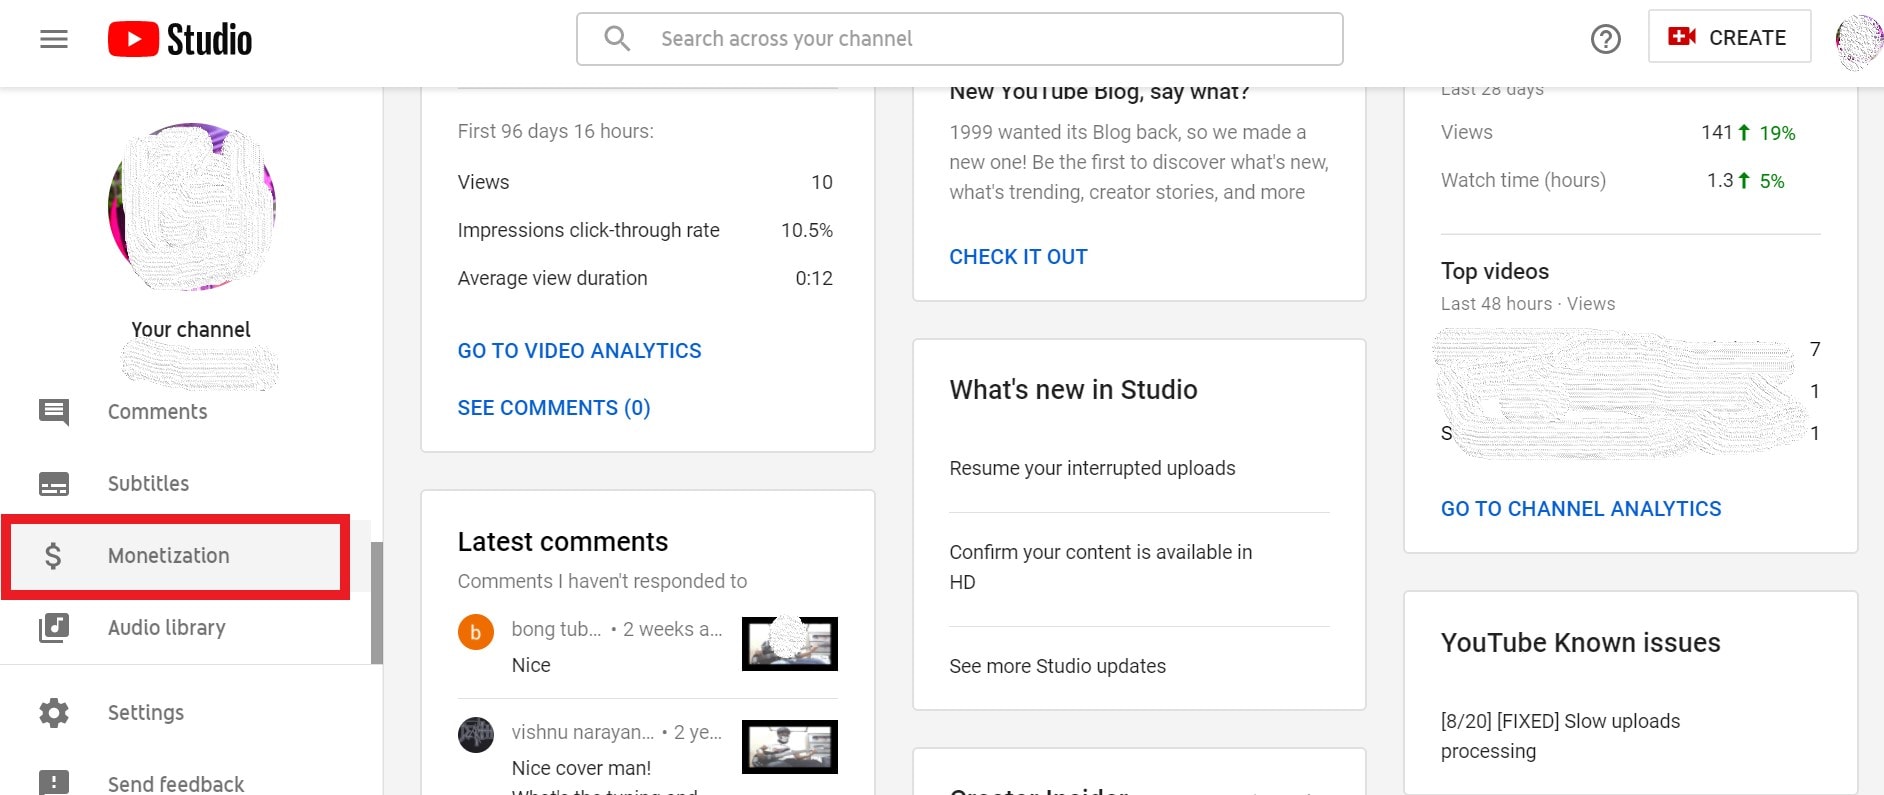Image resolution: width=1884 pixels, height=795 pixels.
Task: Click the Monetization dollar sign icon
Action: (54, 556)
